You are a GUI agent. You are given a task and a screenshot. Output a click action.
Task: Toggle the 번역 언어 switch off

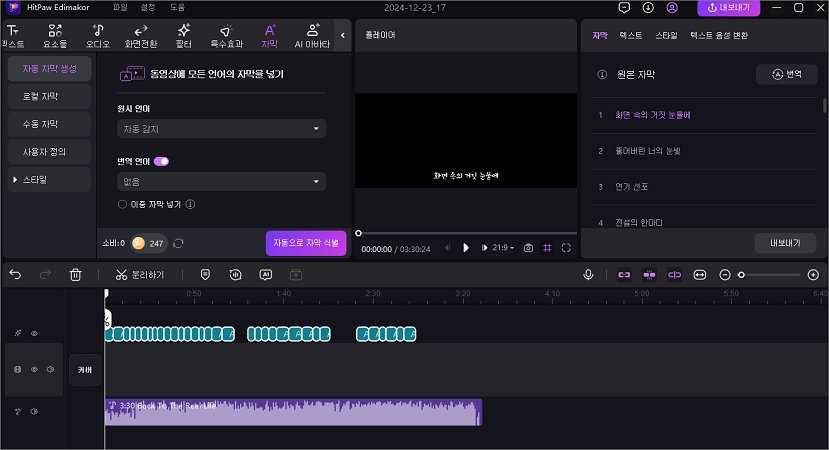point(161,161)
